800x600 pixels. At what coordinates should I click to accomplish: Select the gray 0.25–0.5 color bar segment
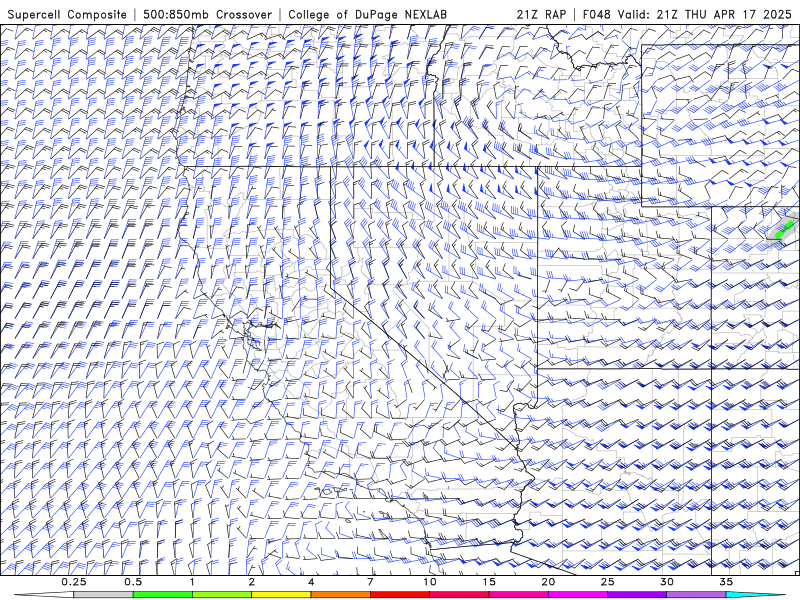103,595
